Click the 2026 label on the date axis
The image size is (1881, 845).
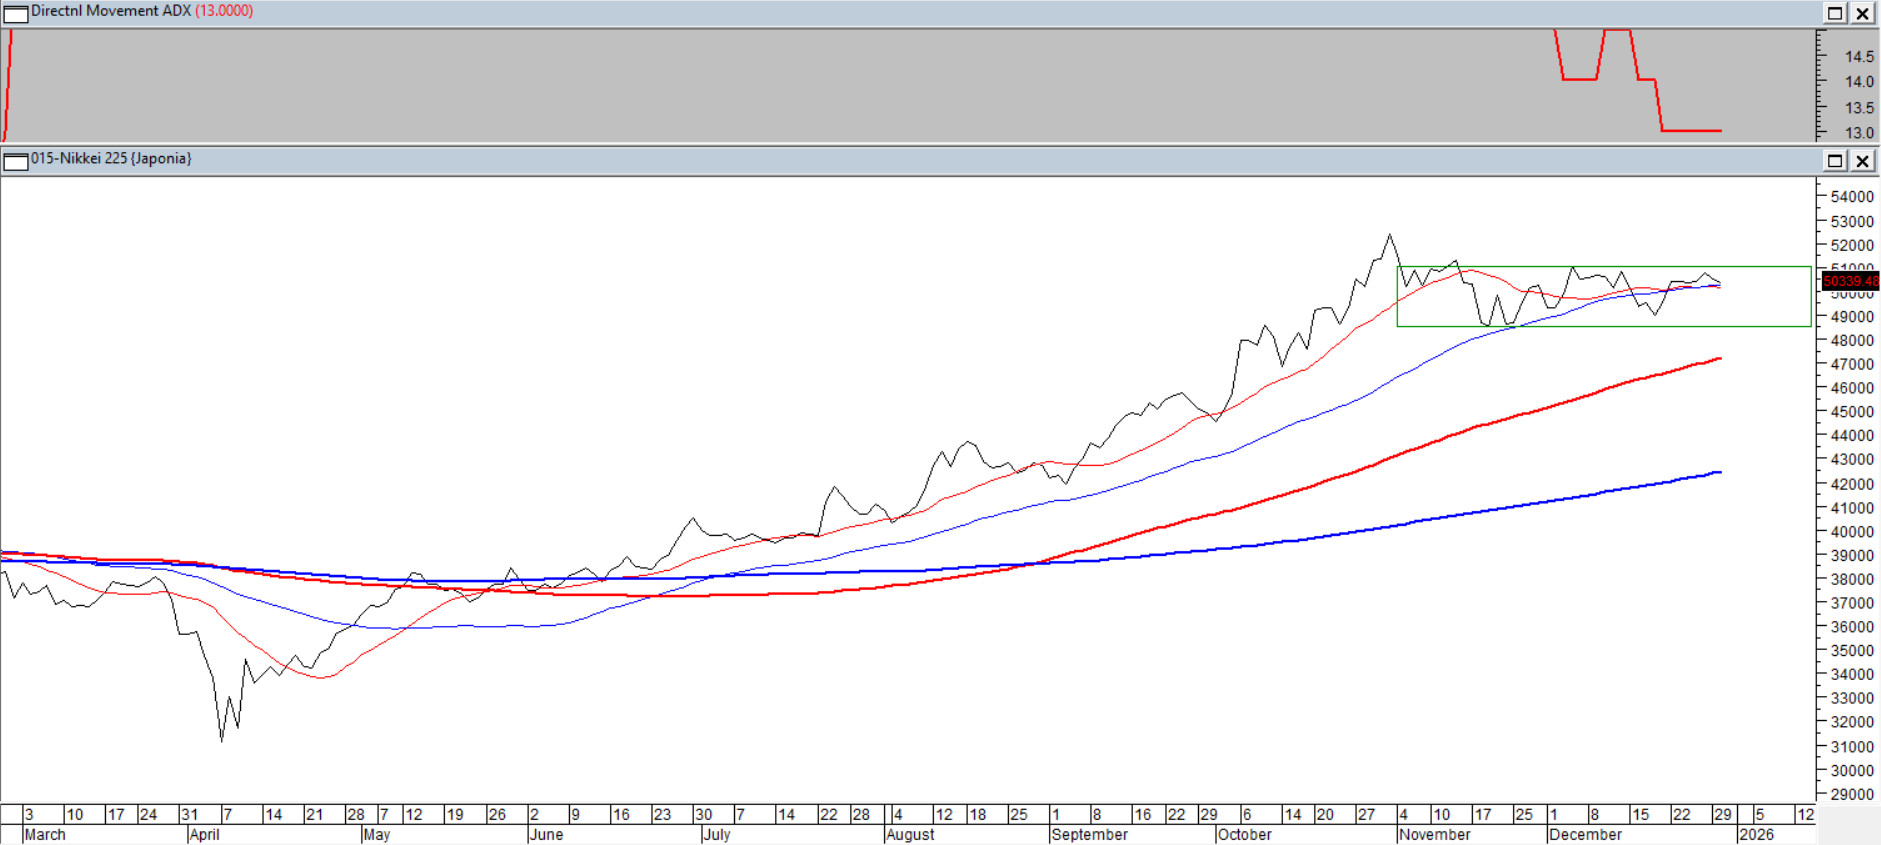point(1756,835)
